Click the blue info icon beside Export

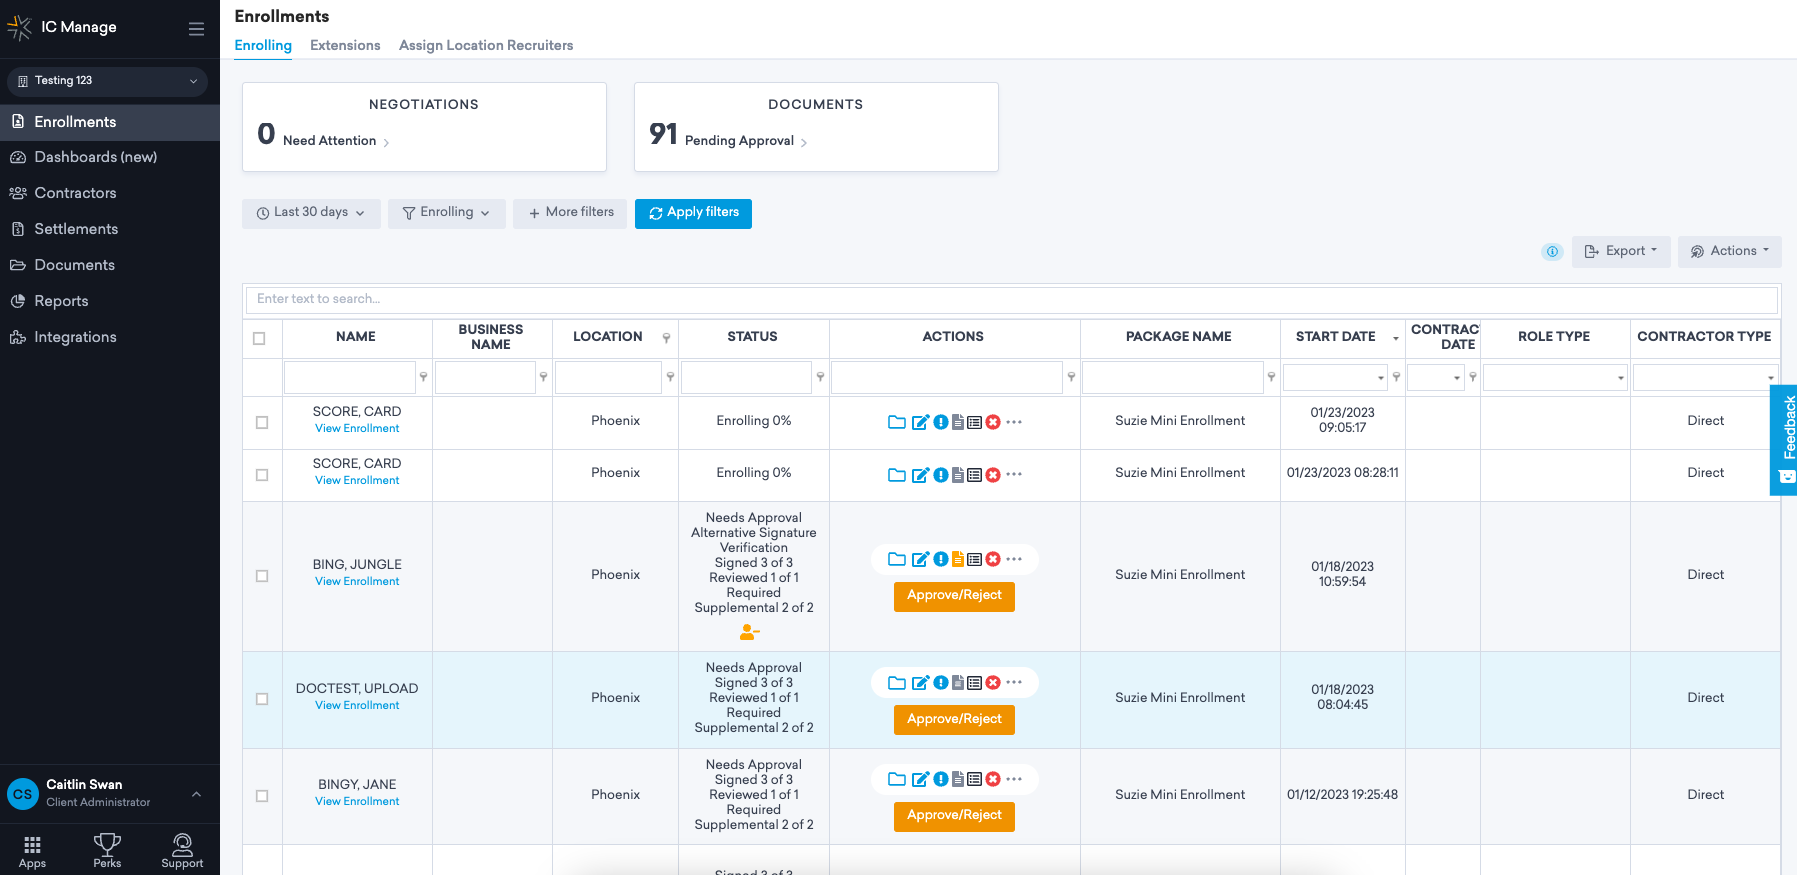1552,252
